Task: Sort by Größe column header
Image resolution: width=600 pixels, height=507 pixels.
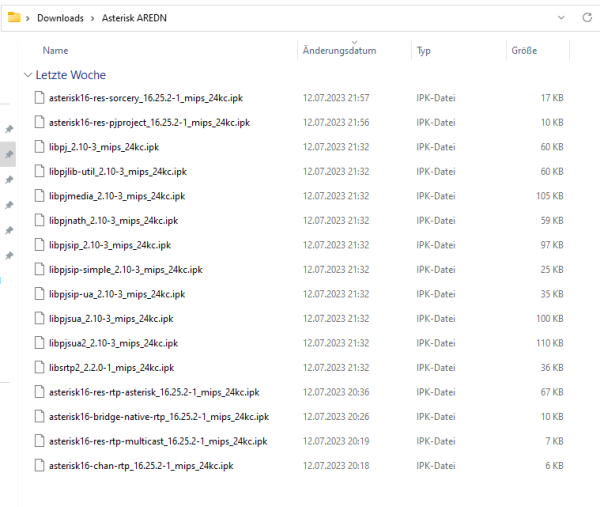Action: click(x=524, y=51)
